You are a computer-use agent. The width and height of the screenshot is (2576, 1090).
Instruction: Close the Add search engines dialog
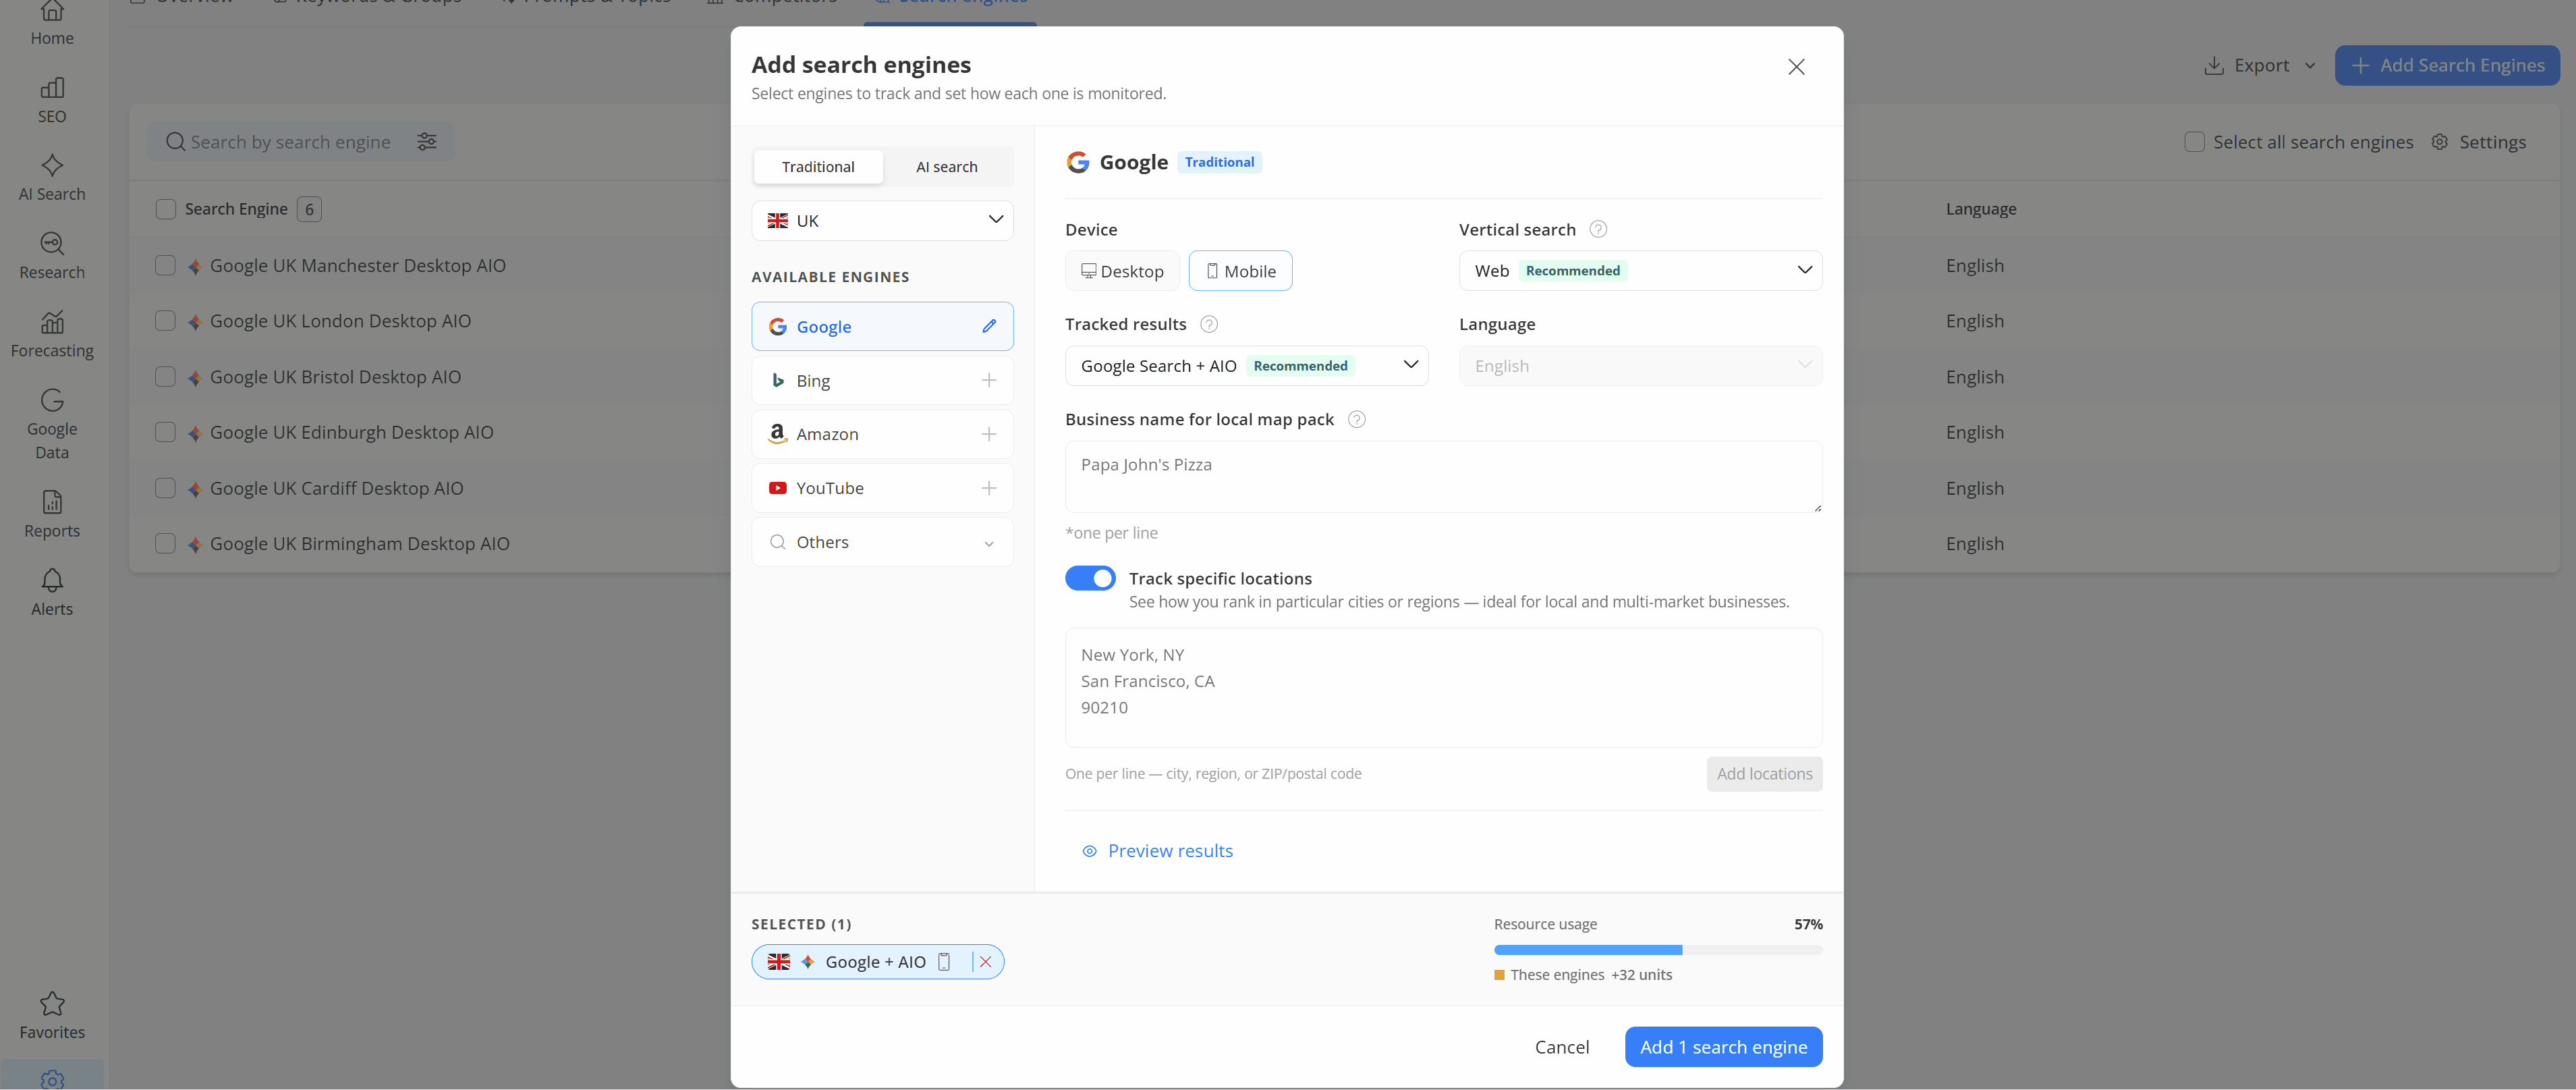pyautogui.click(x=1796, y=67)
